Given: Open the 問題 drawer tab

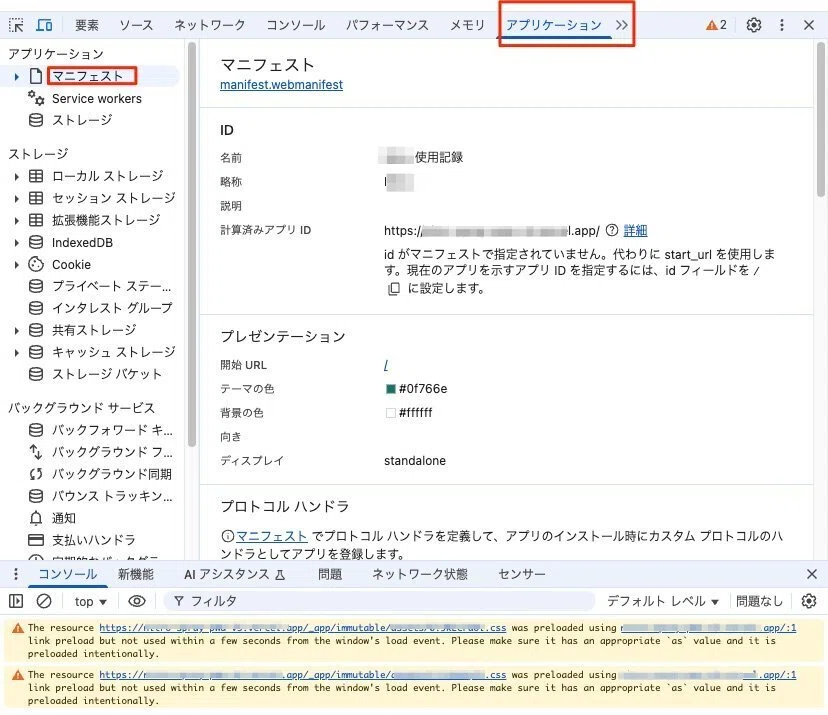Looking at the screenshot, I should coord(330,574).
